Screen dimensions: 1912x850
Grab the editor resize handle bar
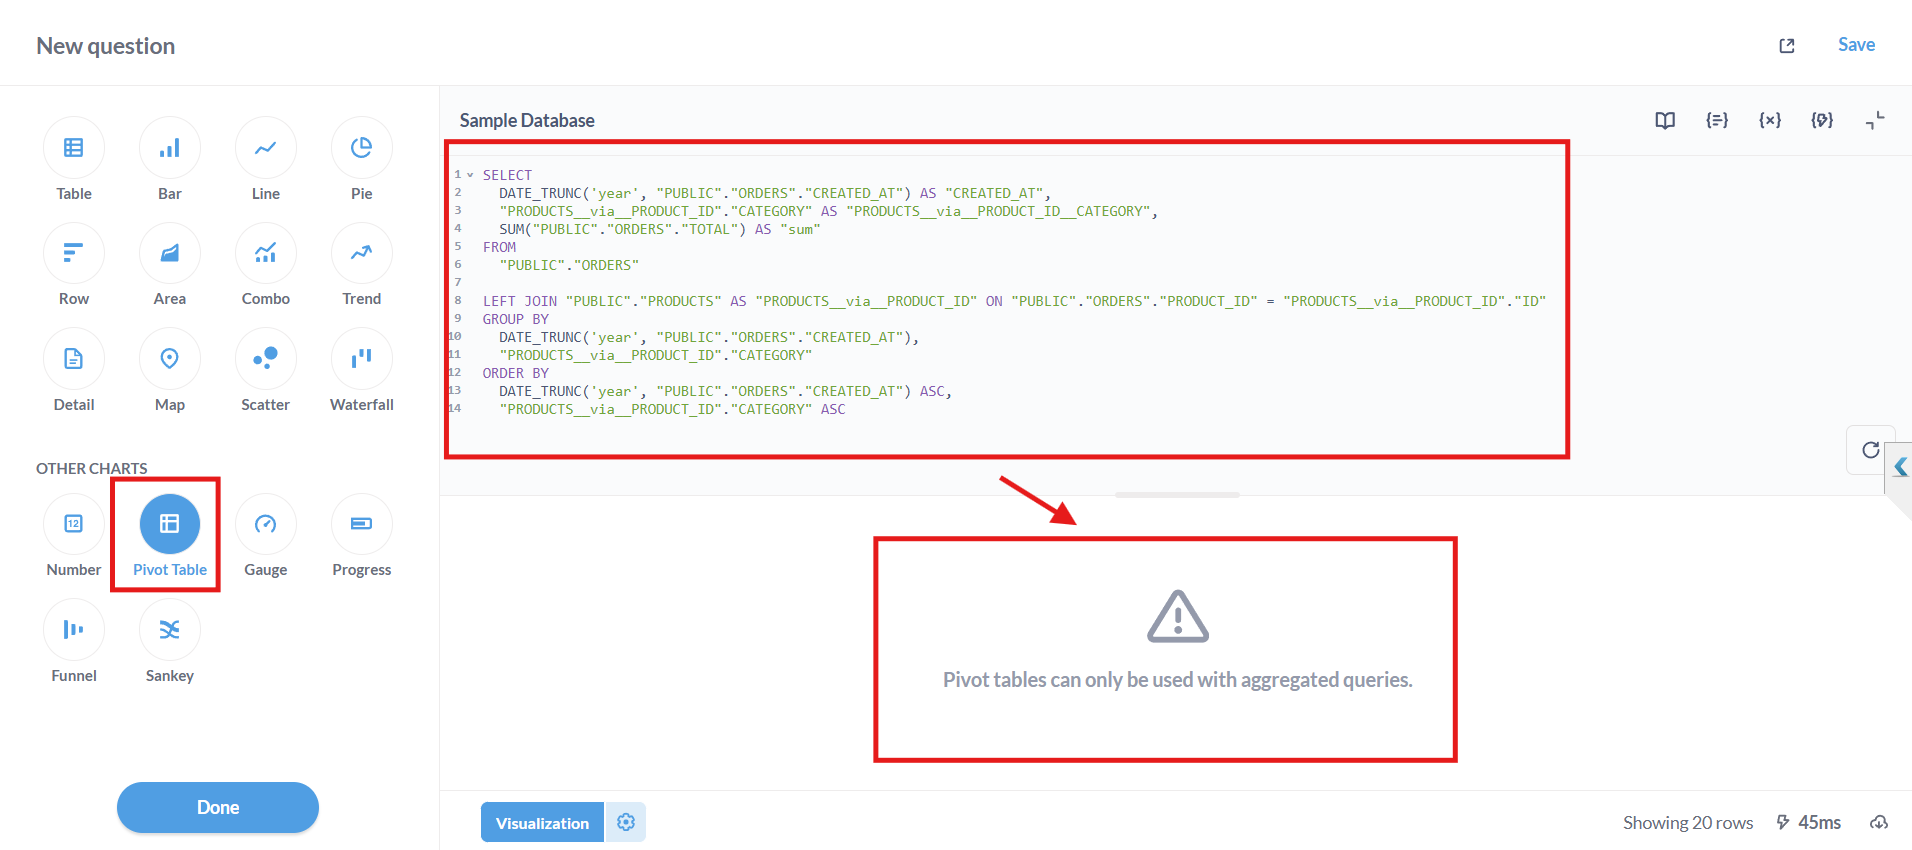tap(1177, 495)
